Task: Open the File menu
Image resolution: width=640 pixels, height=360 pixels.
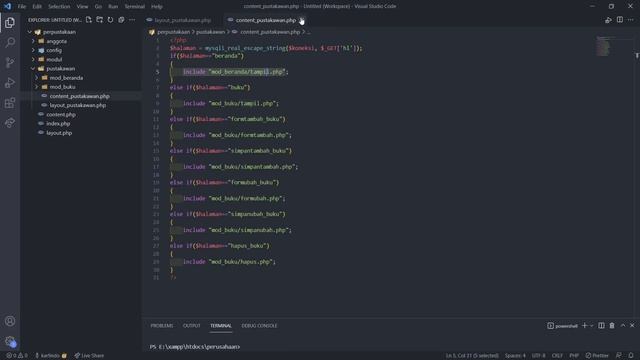Action: [22, 7]
